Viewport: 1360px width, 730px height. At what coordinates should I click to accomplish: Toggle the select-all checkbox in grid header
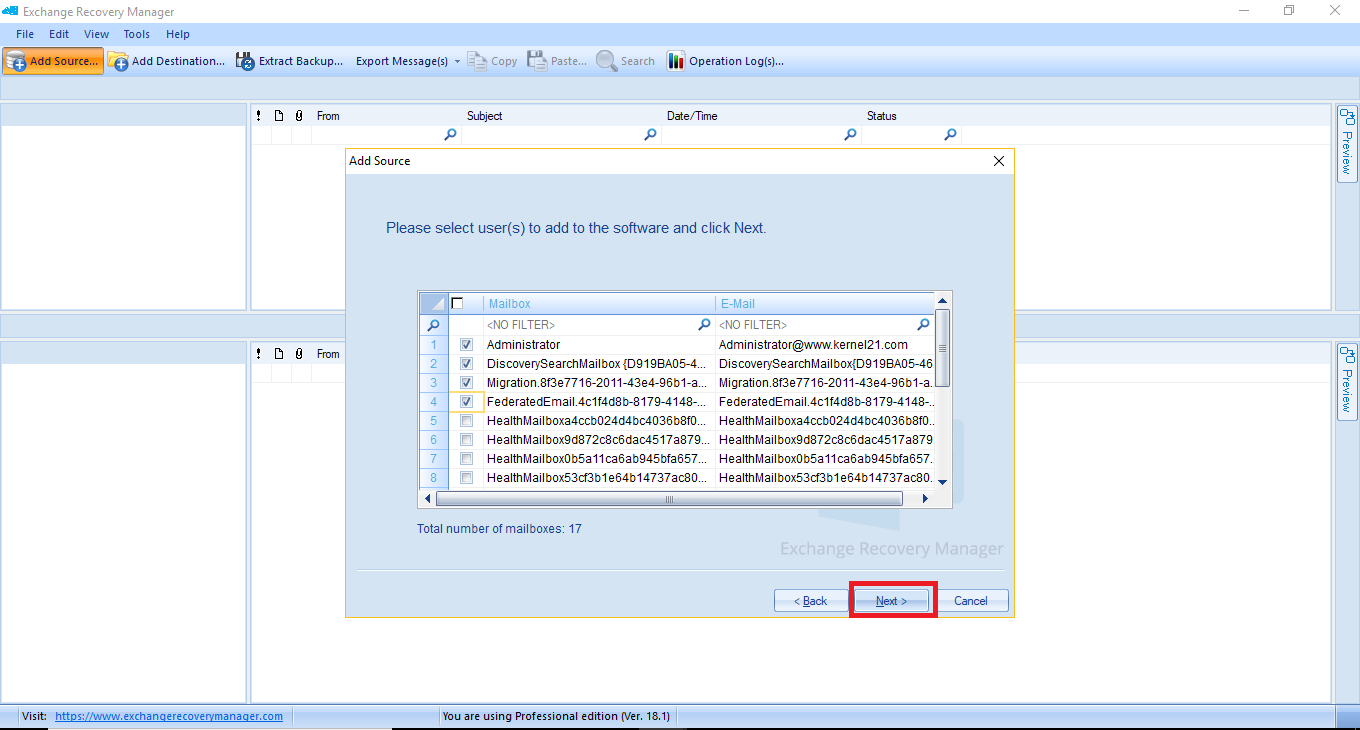point(458,303)
